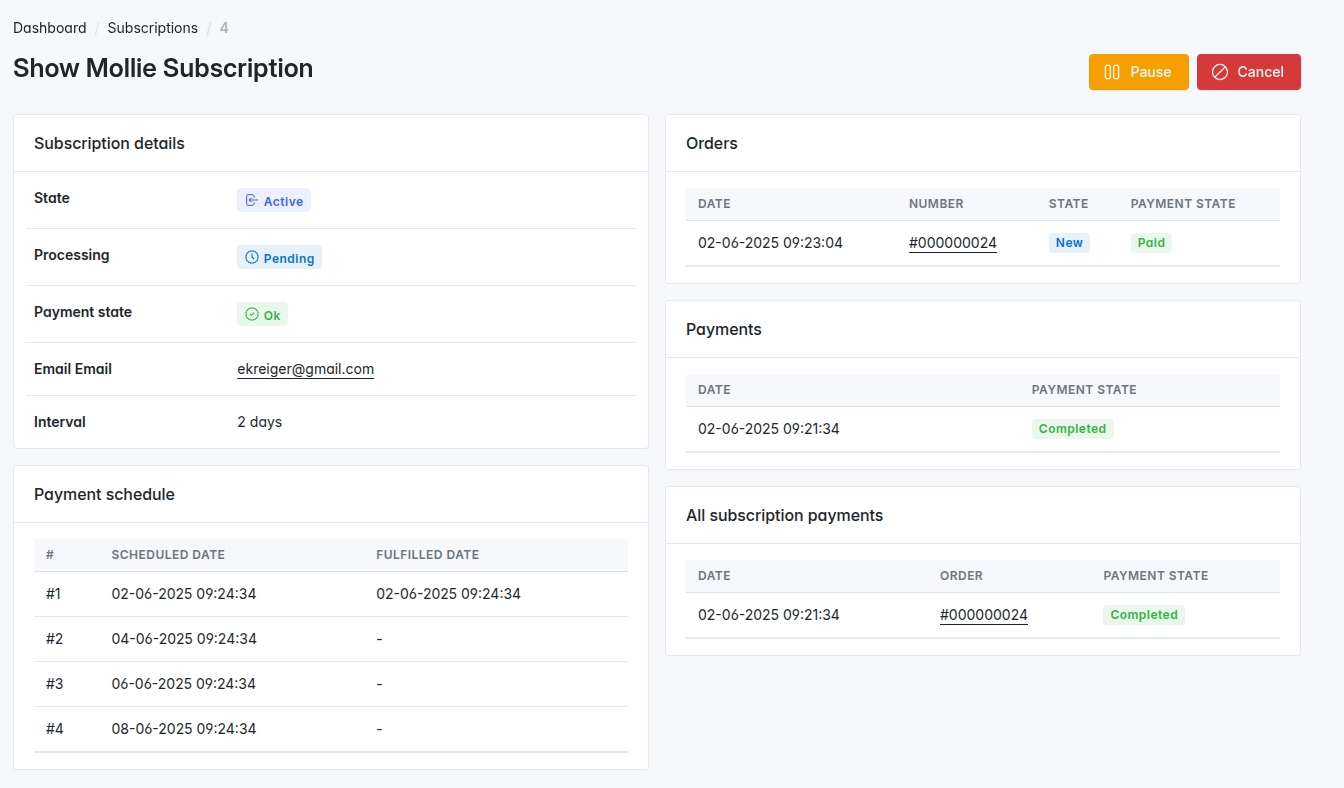Go to Dashboard breadcrumb
Viewport: 1344px width, 788px height.
pos(49,28)
